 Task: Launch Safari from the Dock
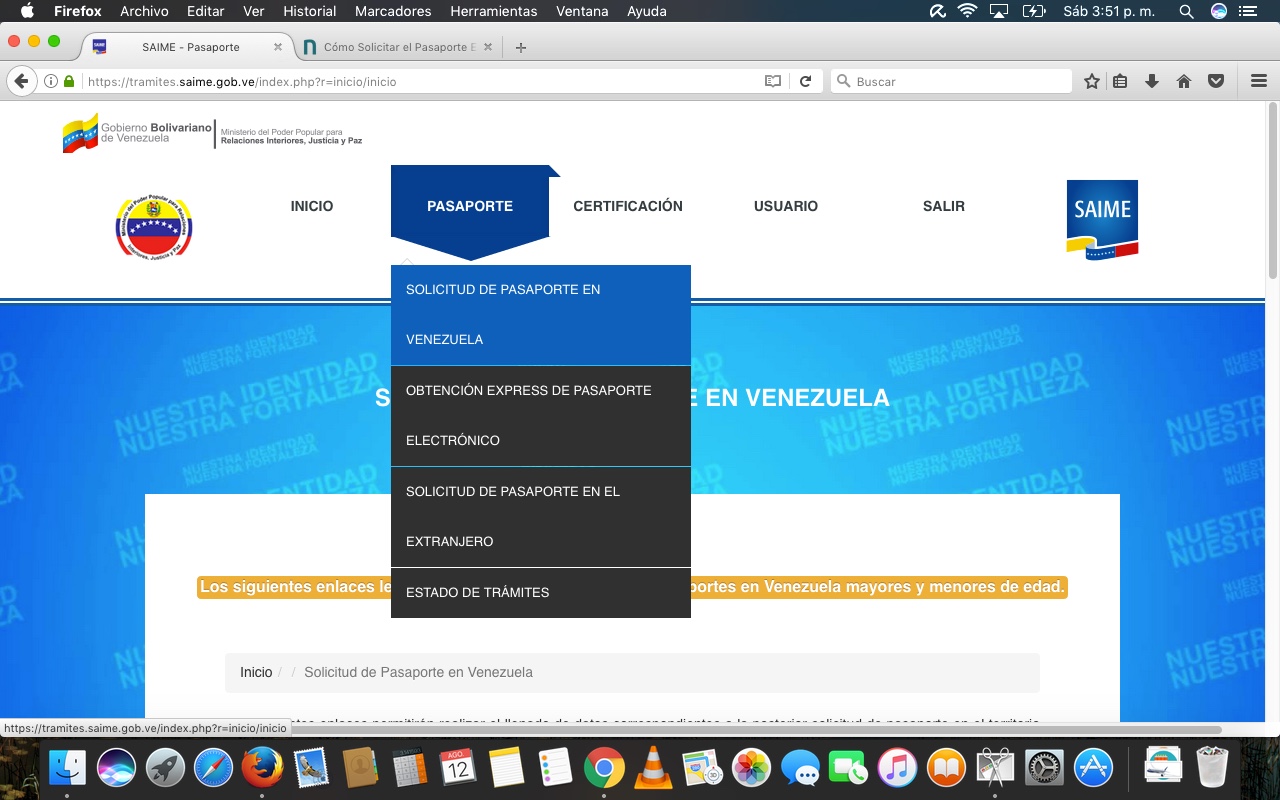214,767
